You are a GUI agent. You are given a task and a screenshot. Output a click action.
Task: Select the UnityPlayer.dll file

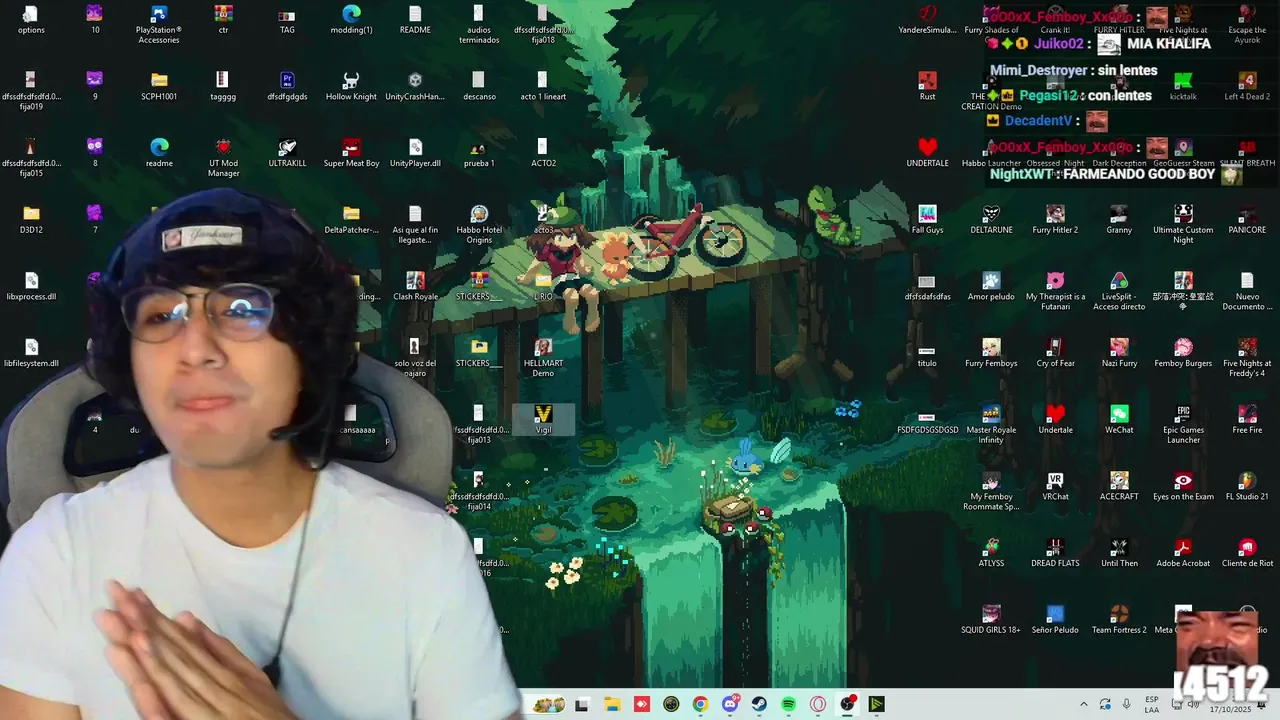tap(415, 153)
